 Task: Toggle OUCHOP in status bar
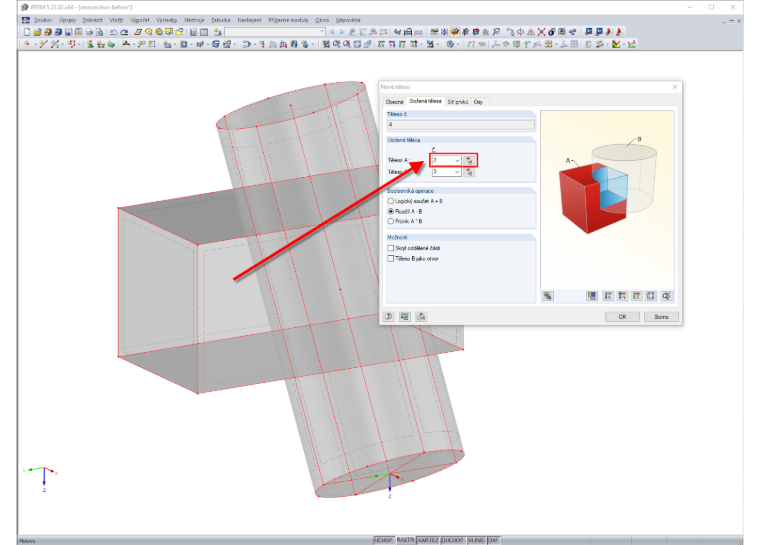click(453, 540)
